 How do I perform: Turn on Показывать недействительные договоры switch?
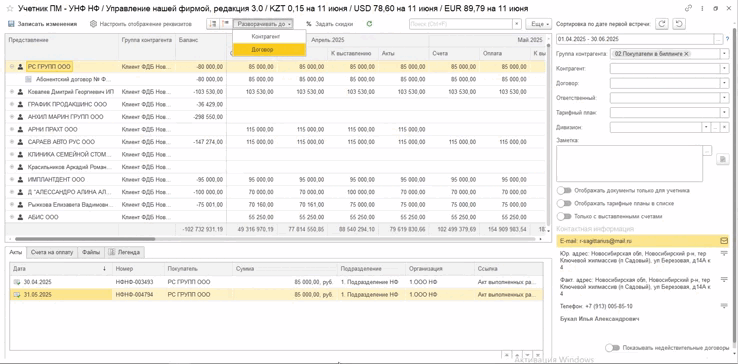[612, 348]
